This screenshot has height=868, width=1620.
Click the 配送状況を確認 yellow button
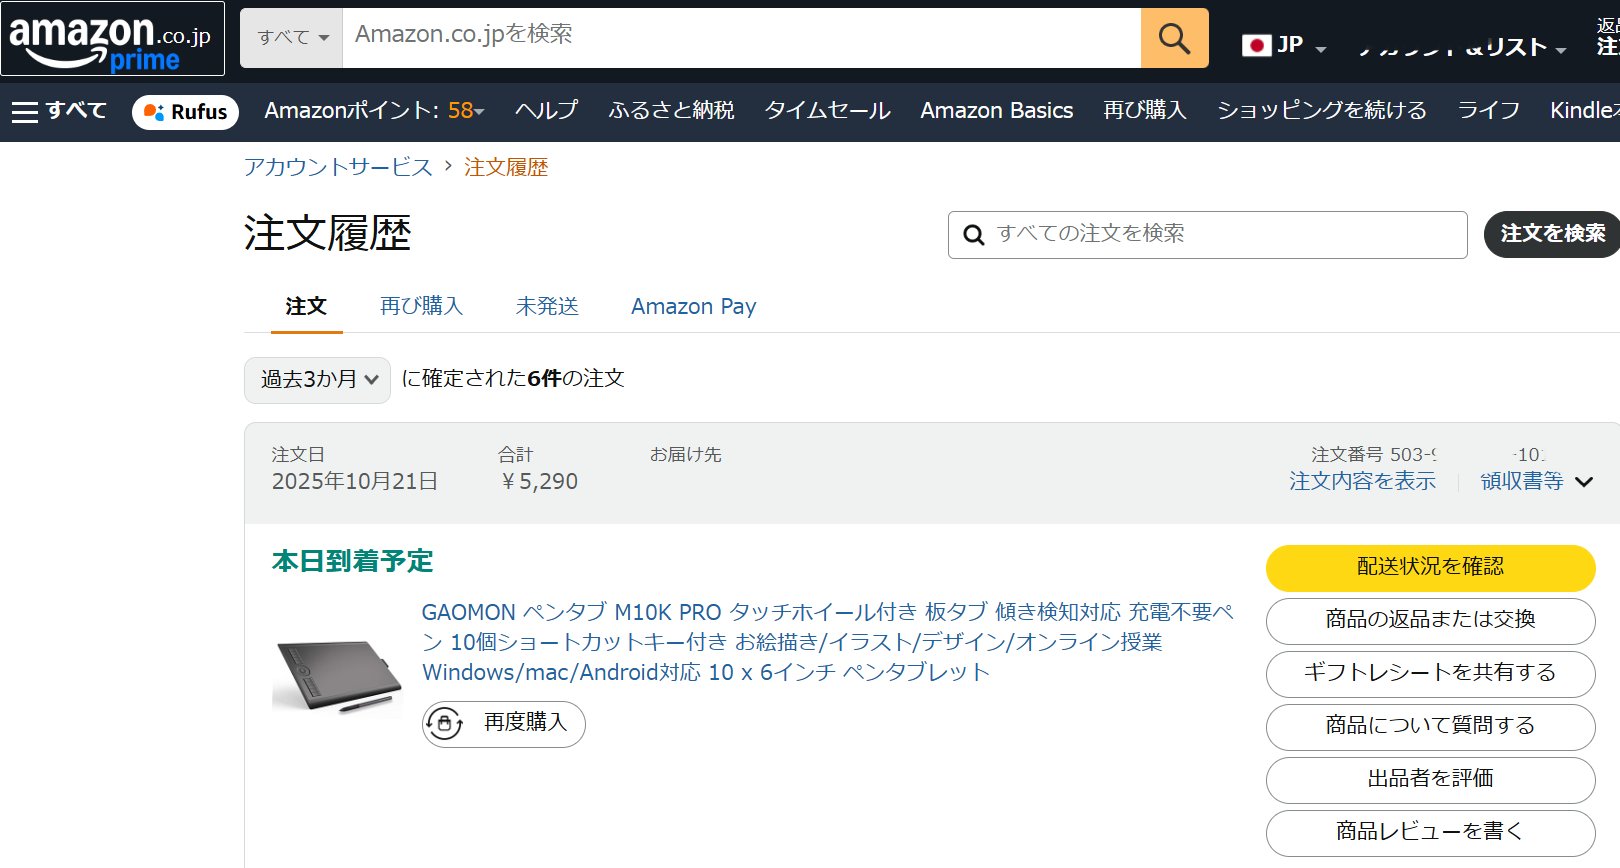tap(1430, 568)
